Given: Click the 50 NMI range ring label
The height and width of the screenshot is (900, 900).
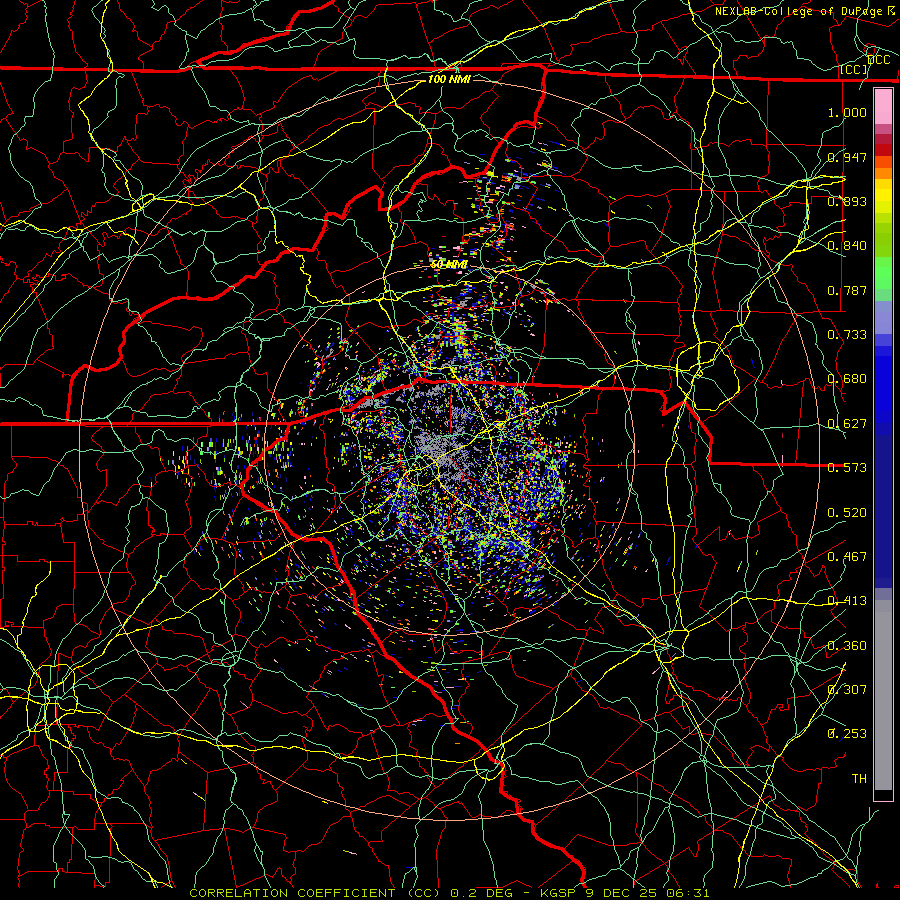Looking at the screenshot, I should coord(449,265).
